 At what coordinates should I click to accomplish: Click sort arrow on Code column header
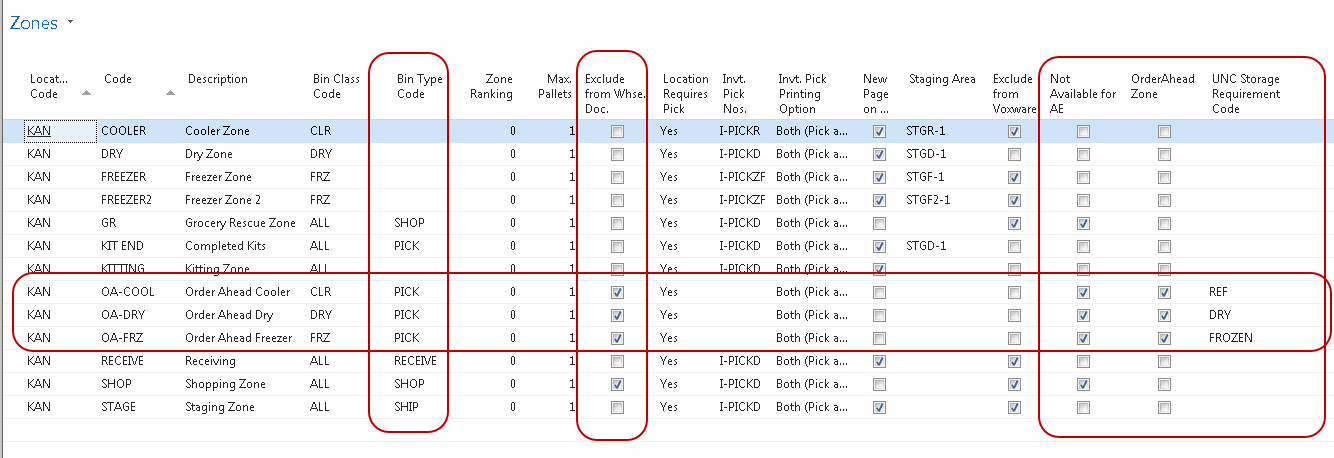pyautogui.click(x=170, y=93)
